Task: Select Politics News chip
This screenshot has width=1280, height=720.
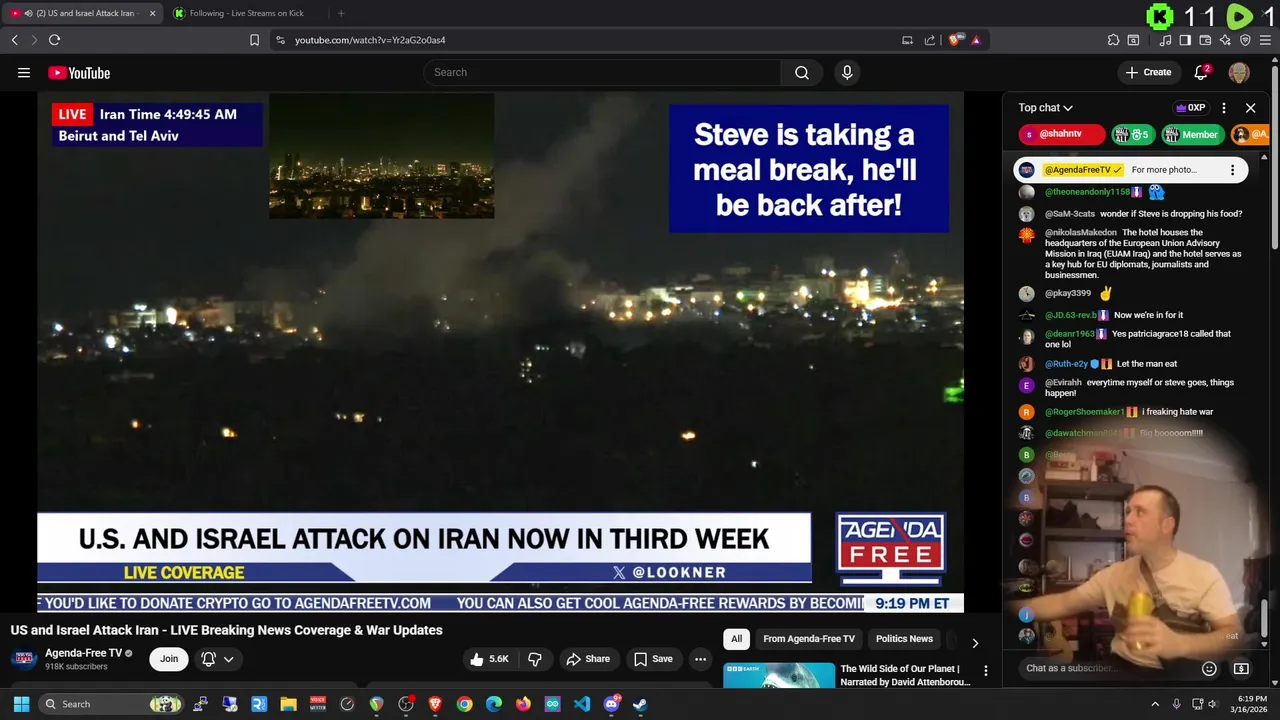Action: (904, 639)
